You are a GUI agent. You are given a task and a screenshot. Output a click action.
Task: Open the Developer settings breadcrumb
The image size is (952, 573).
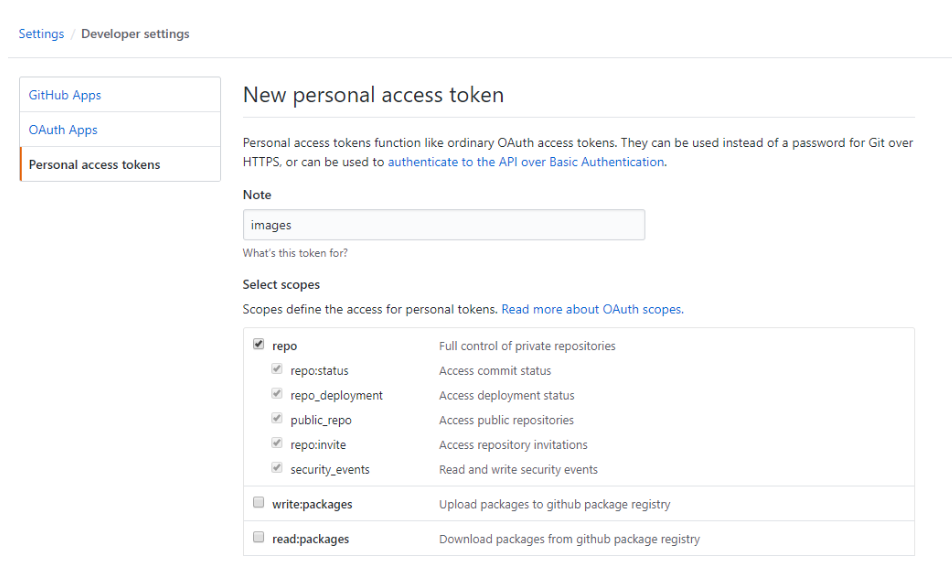pyautogui.click(x=135, y=34)
